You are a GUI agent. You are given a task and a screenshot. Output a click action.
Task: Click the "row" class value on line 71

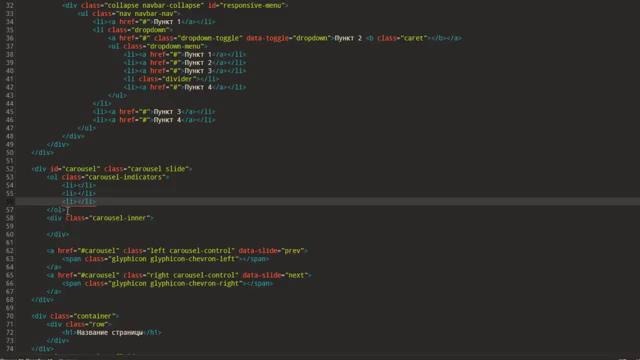(x=98, y=324)
